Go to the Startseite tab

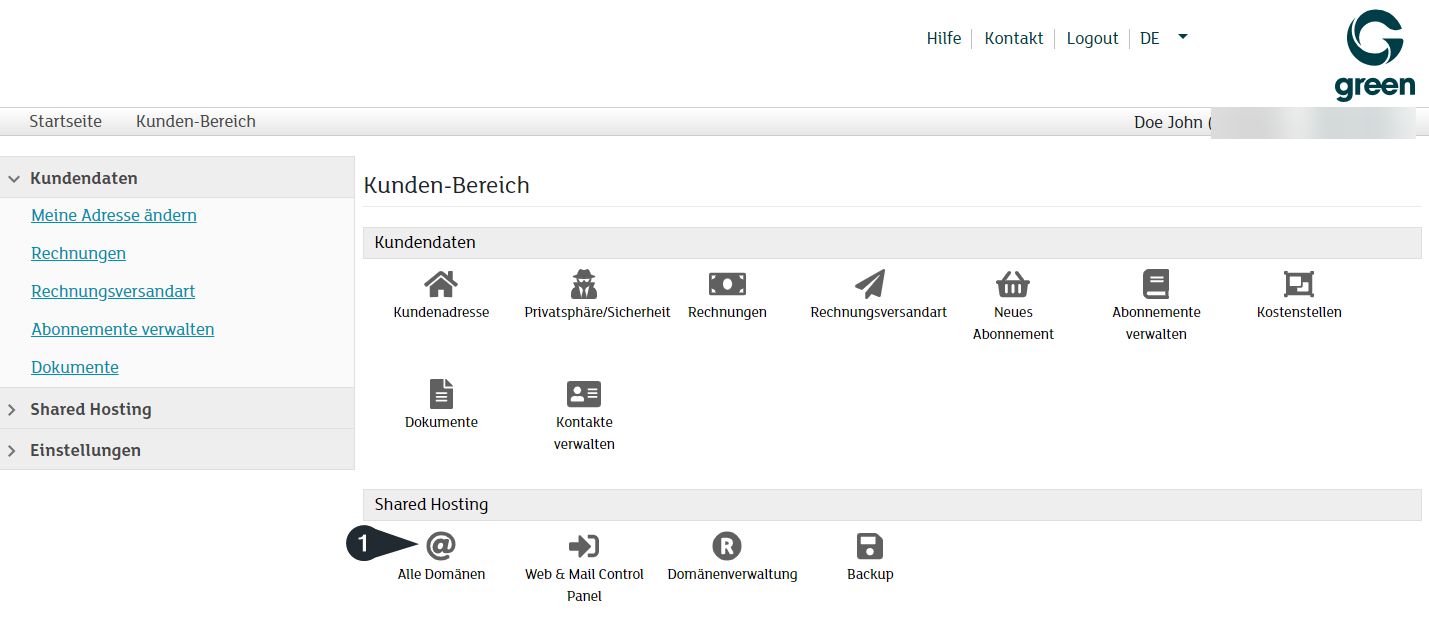coord(65,121)
